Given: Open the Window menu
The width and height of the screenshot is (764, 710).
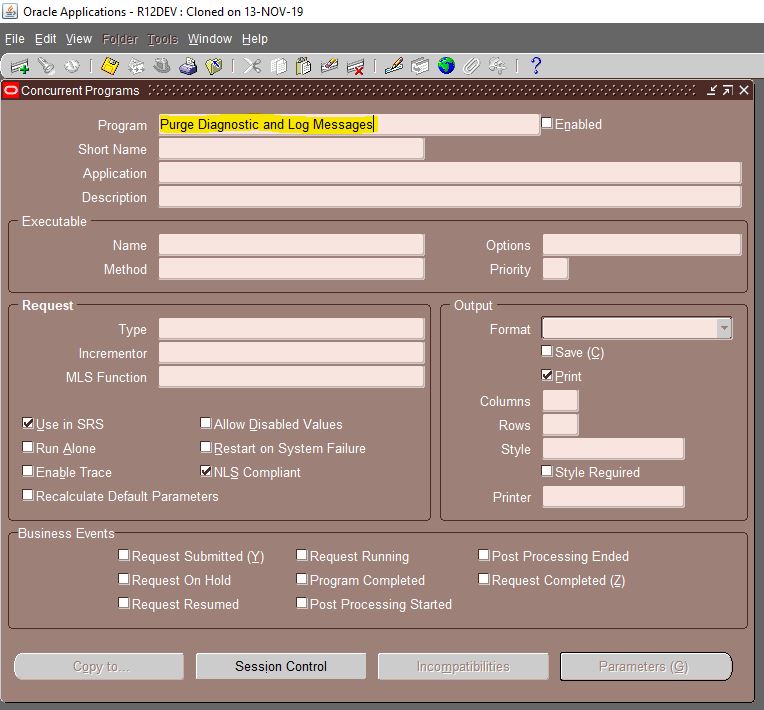Looking at the screenshot, I should tap(210, 38).
